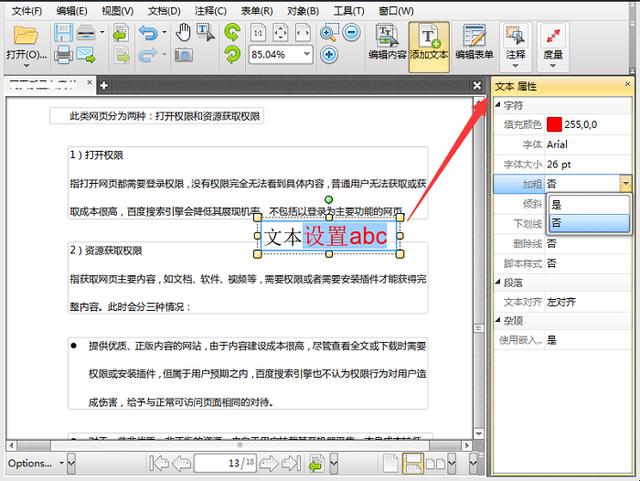Screen dimensions: 640x481
Task: Open dropdown arrow under 打开(O)...
Action: point(27,66)
